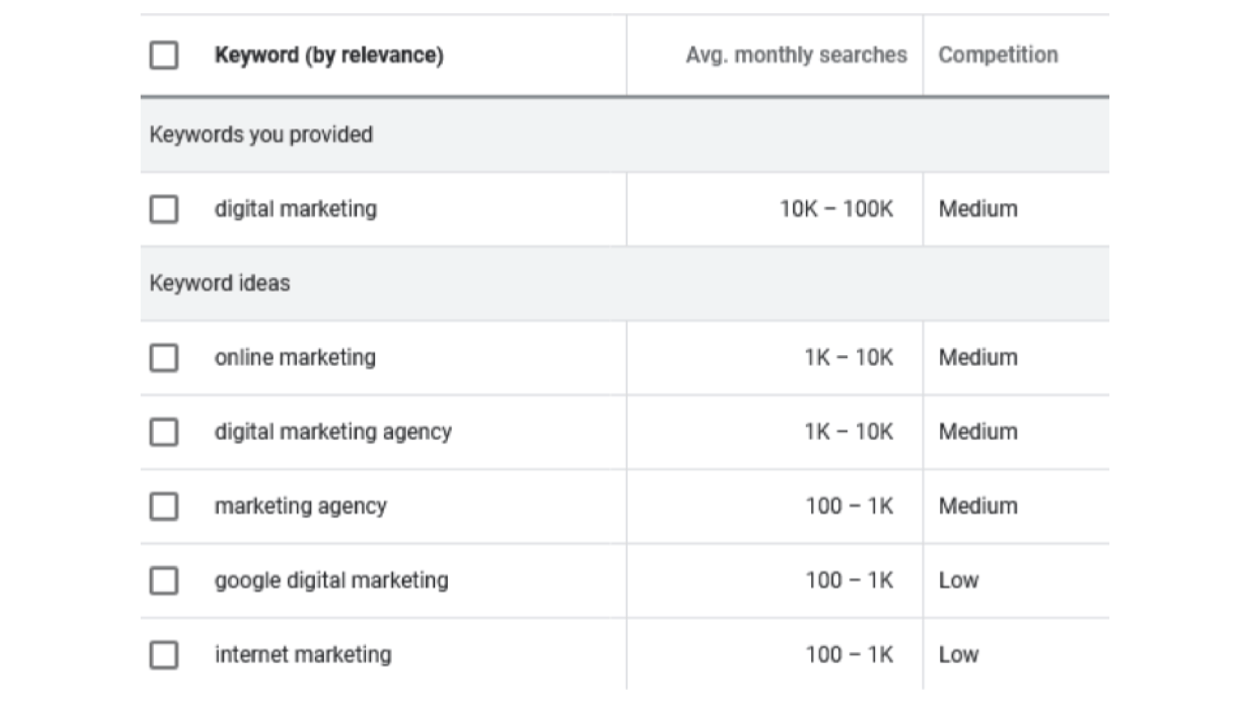Screen dimensions: 1250x703
Task: Tick checkbox beside digital marketing agency
Action: (164, 432)
